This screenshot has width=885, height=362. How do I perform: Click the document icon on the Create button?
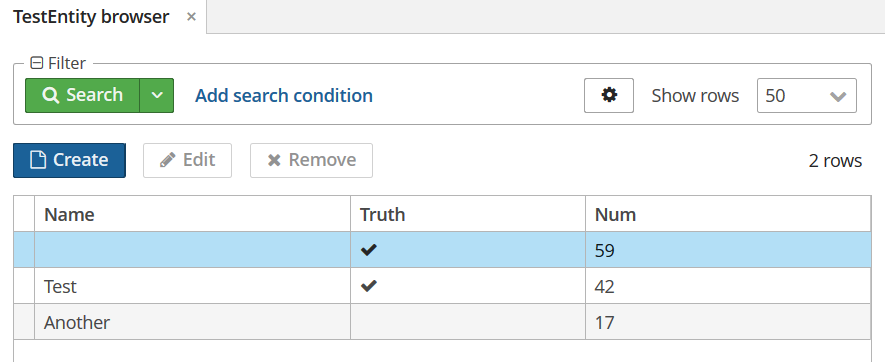click(x=38, y=160)
